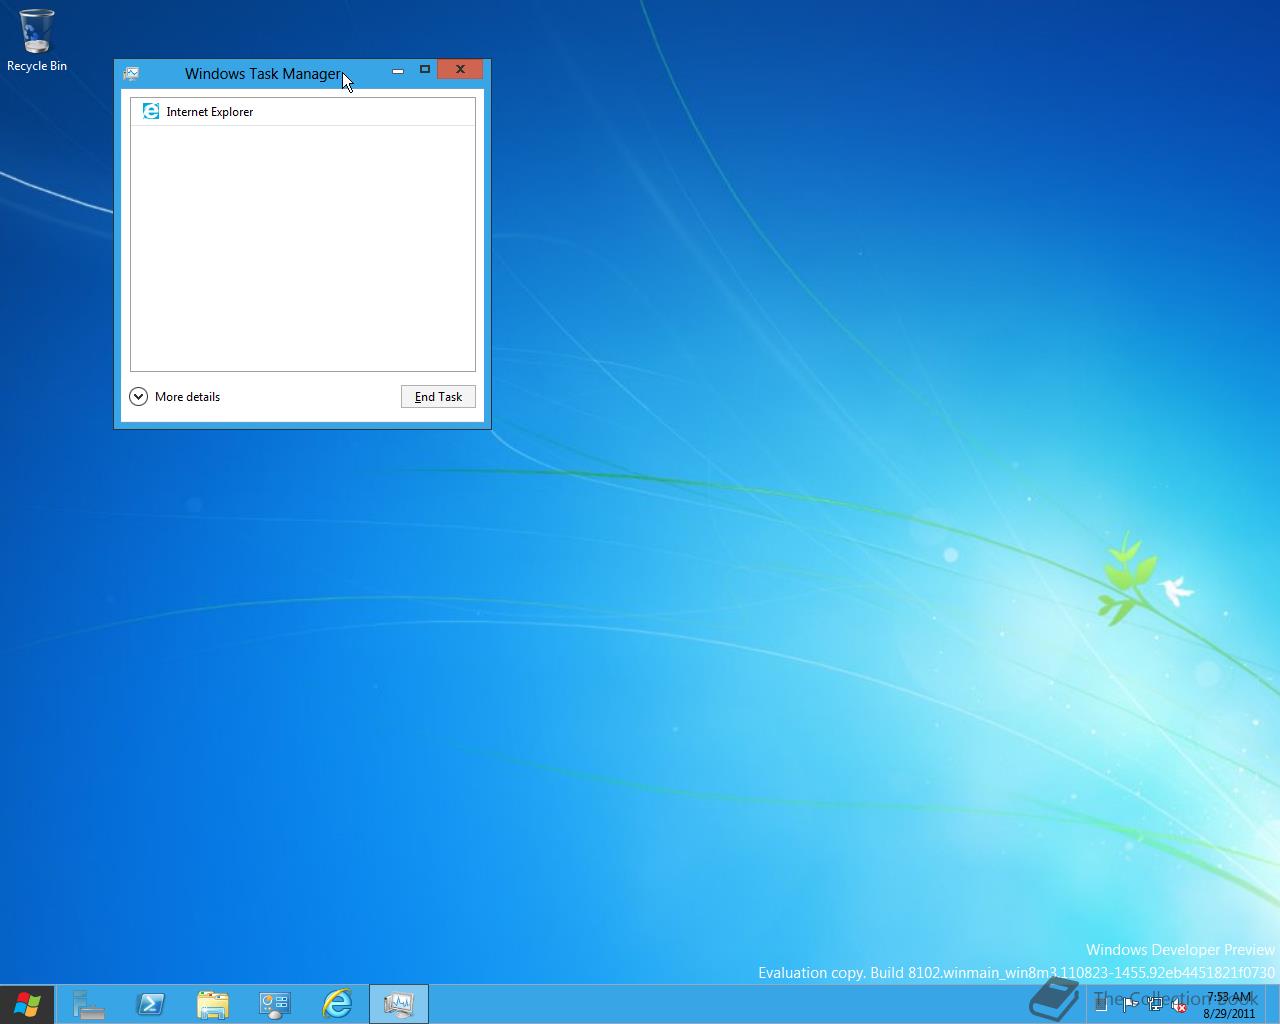The height and width of the screenshot is (1024, 1280).
Task: Launch Internet Explorer from taskbar
Action: click(337, 1004)
